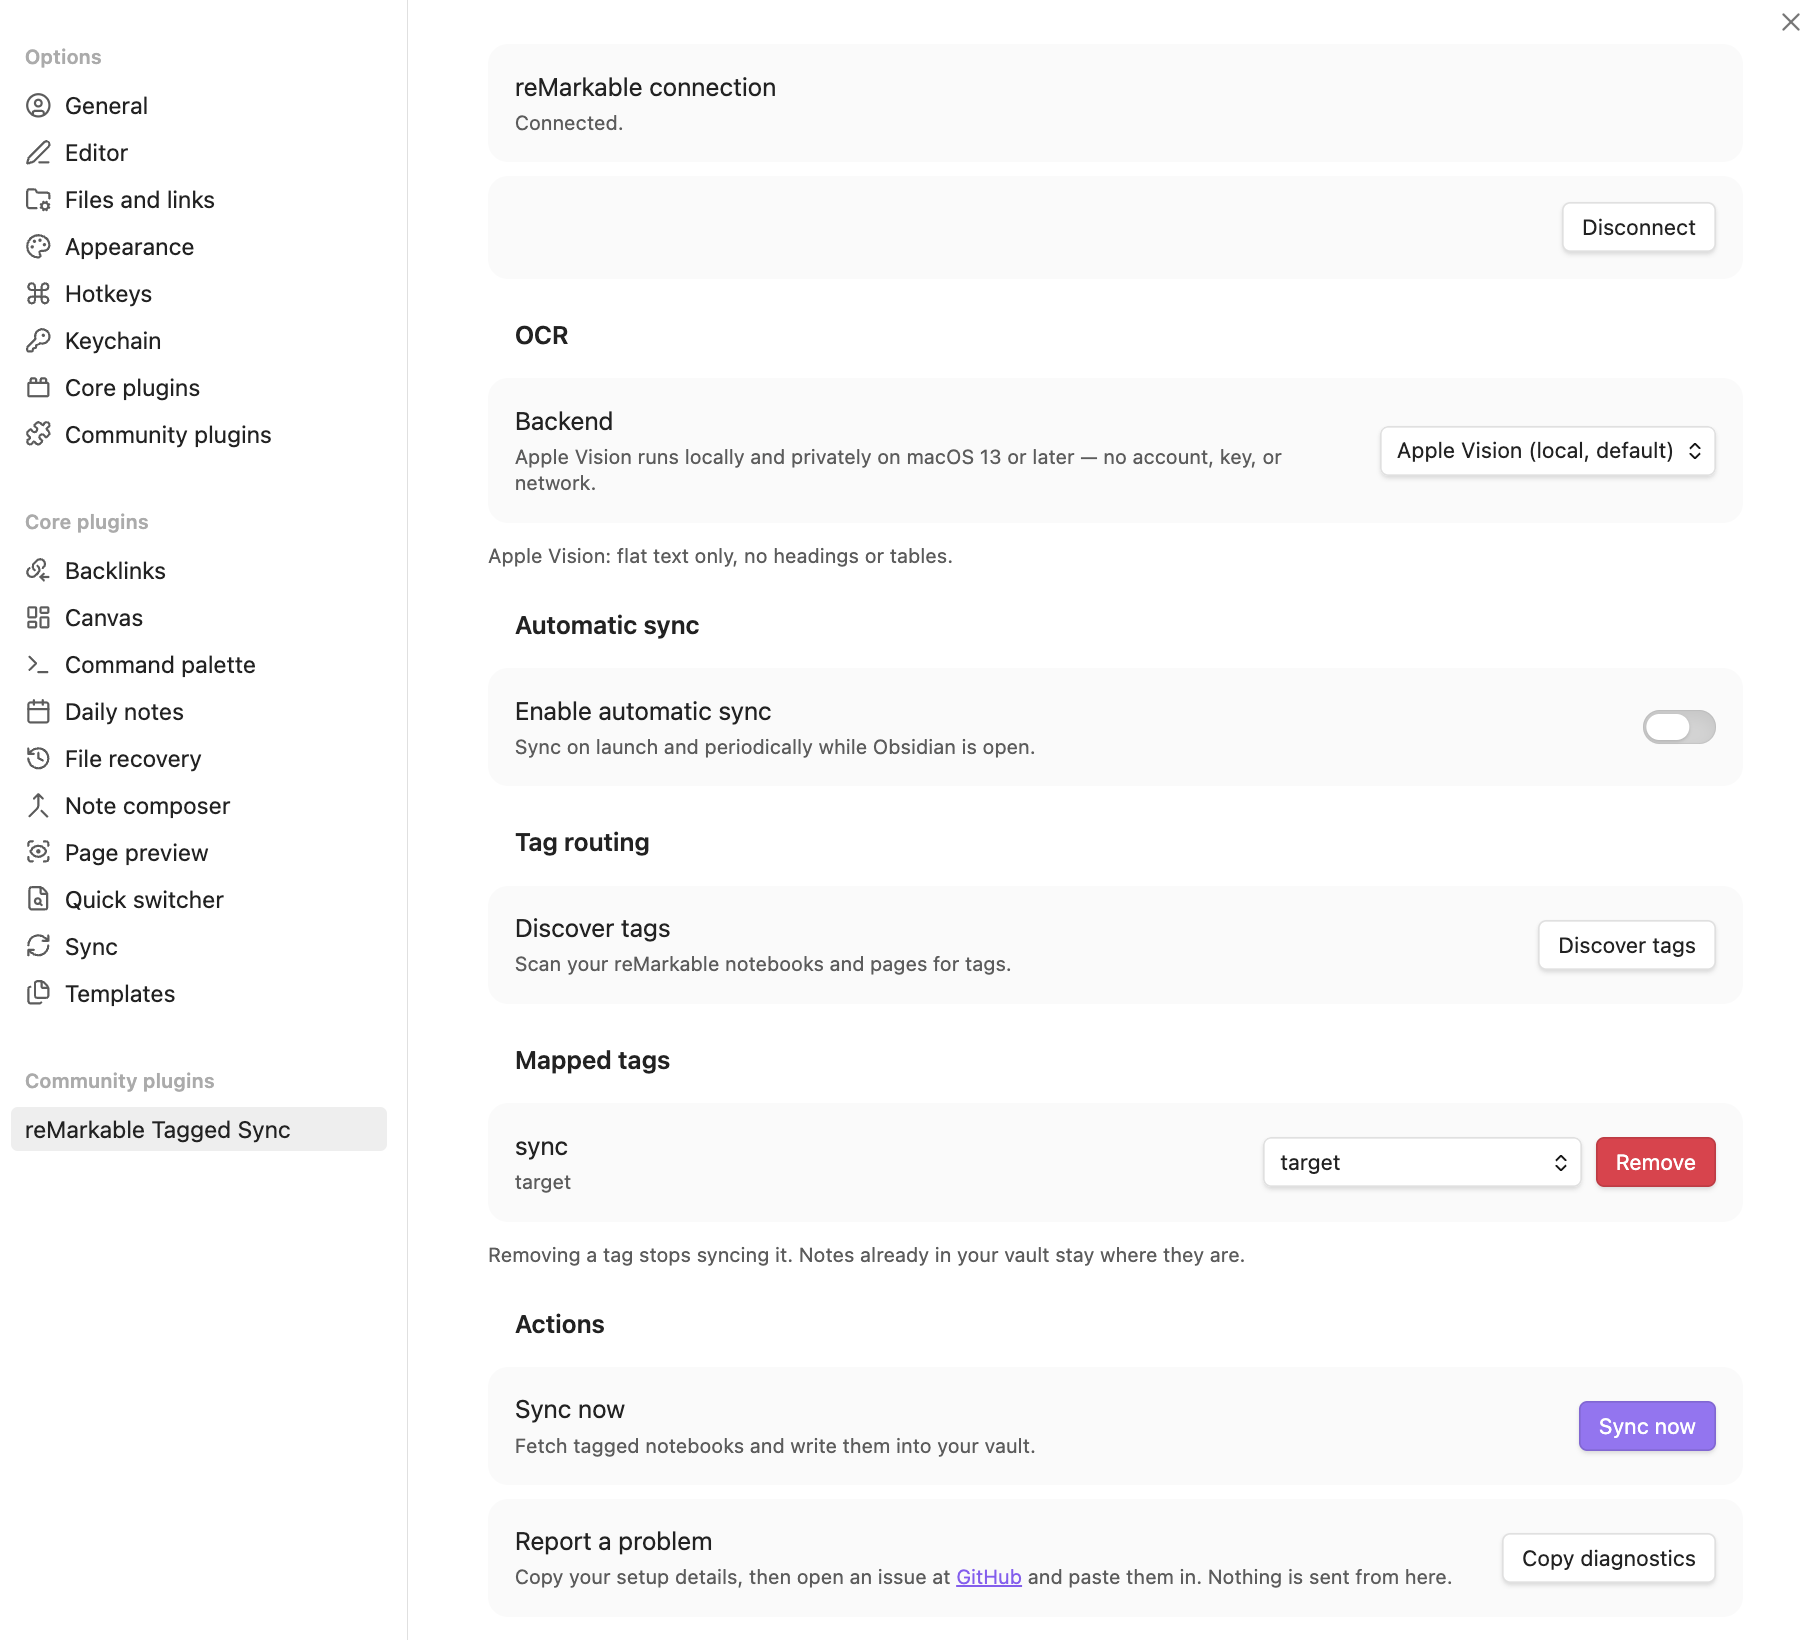Open Quick switcher plugin settings
Viewport: 1812px width, 1640px height.
click(x=199, y=900)
